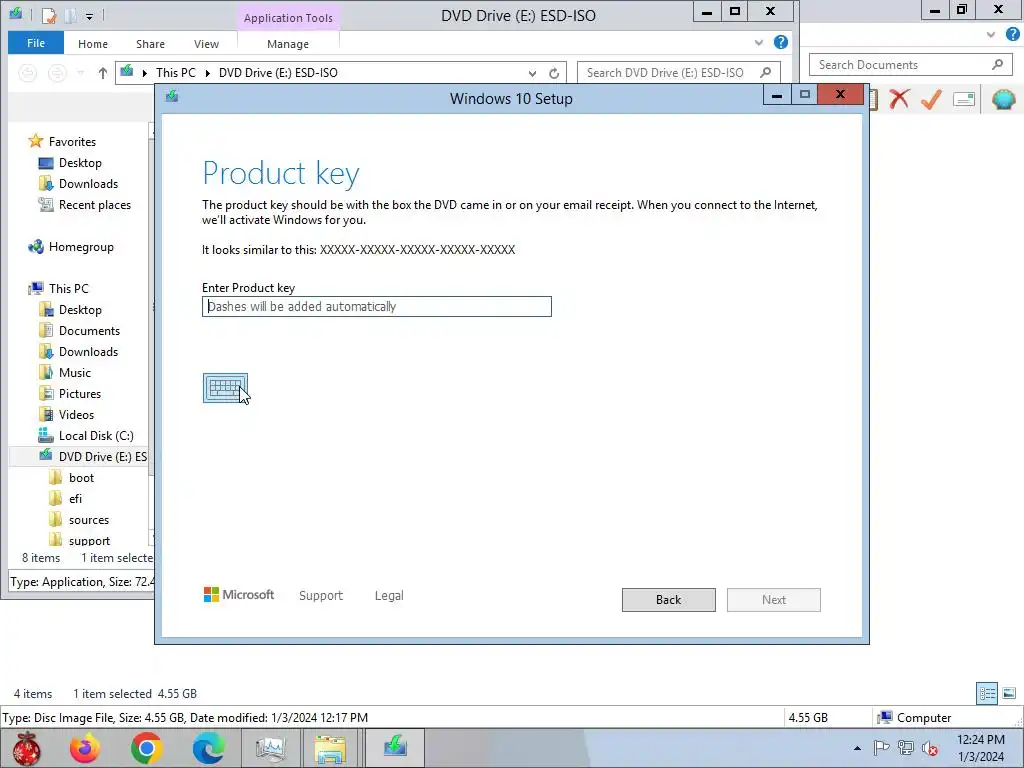
Task: Click the Up arrow in DVD Drive window
Action: pyautogui.click(x=103, y=73)
